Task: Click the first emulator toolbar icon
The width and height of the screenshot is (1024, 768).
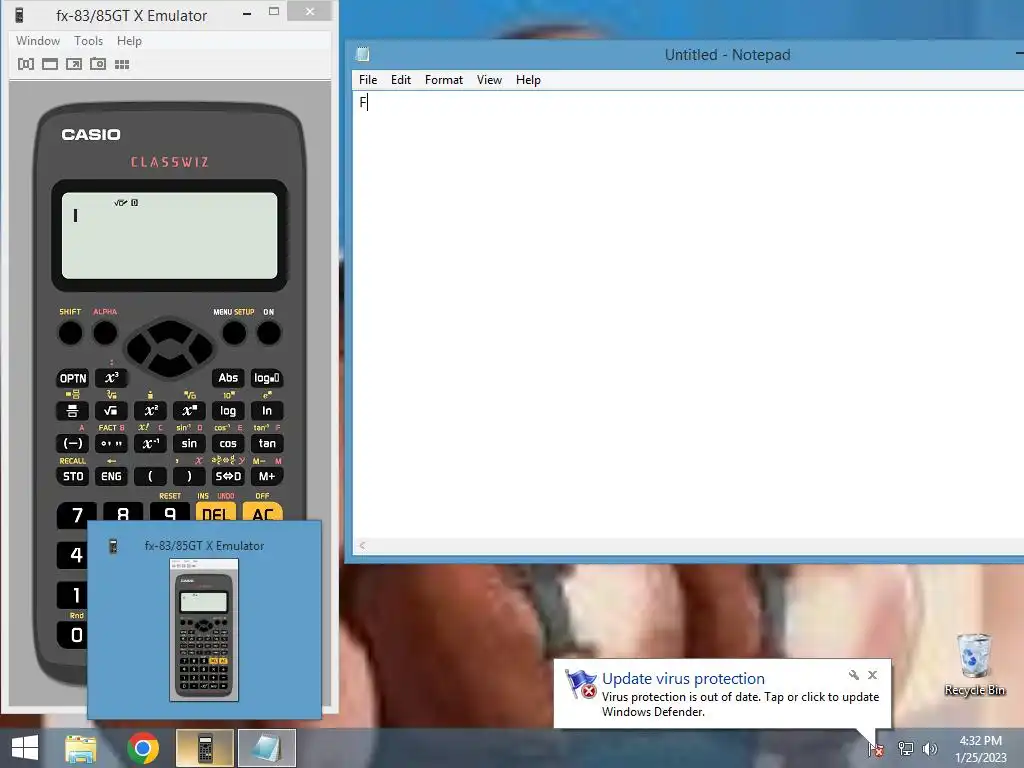Action: pyautogui.click(x=25, y=64)
